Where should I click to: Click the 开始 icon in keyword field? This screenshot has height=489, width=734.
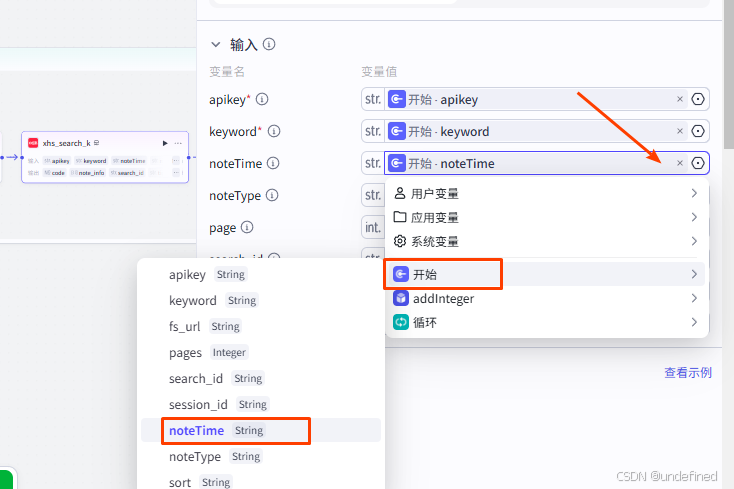[396, 131]
